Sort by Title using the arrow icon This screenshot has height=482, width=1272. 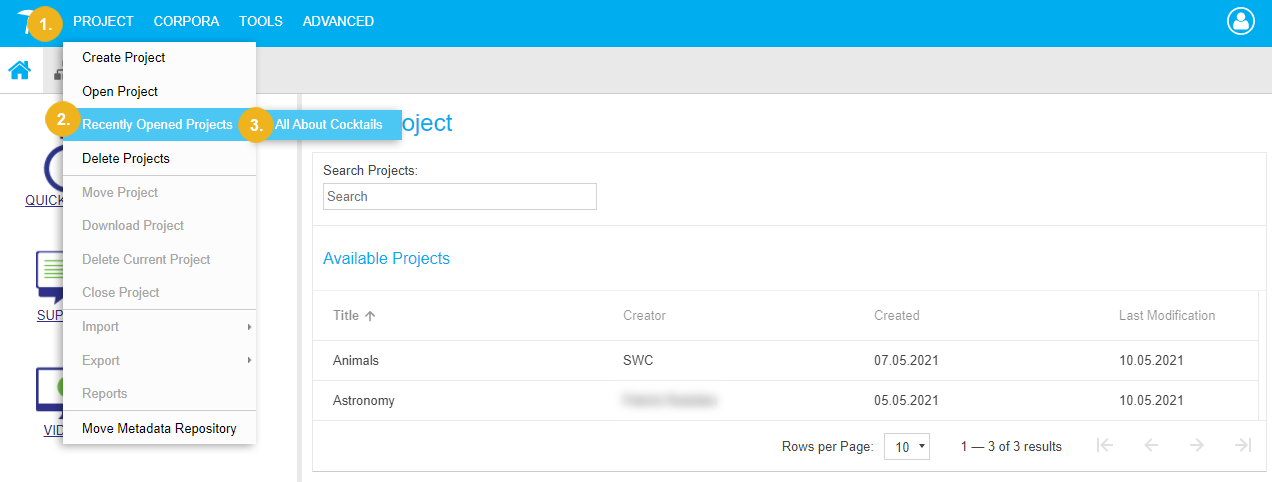tap(370, 316)
